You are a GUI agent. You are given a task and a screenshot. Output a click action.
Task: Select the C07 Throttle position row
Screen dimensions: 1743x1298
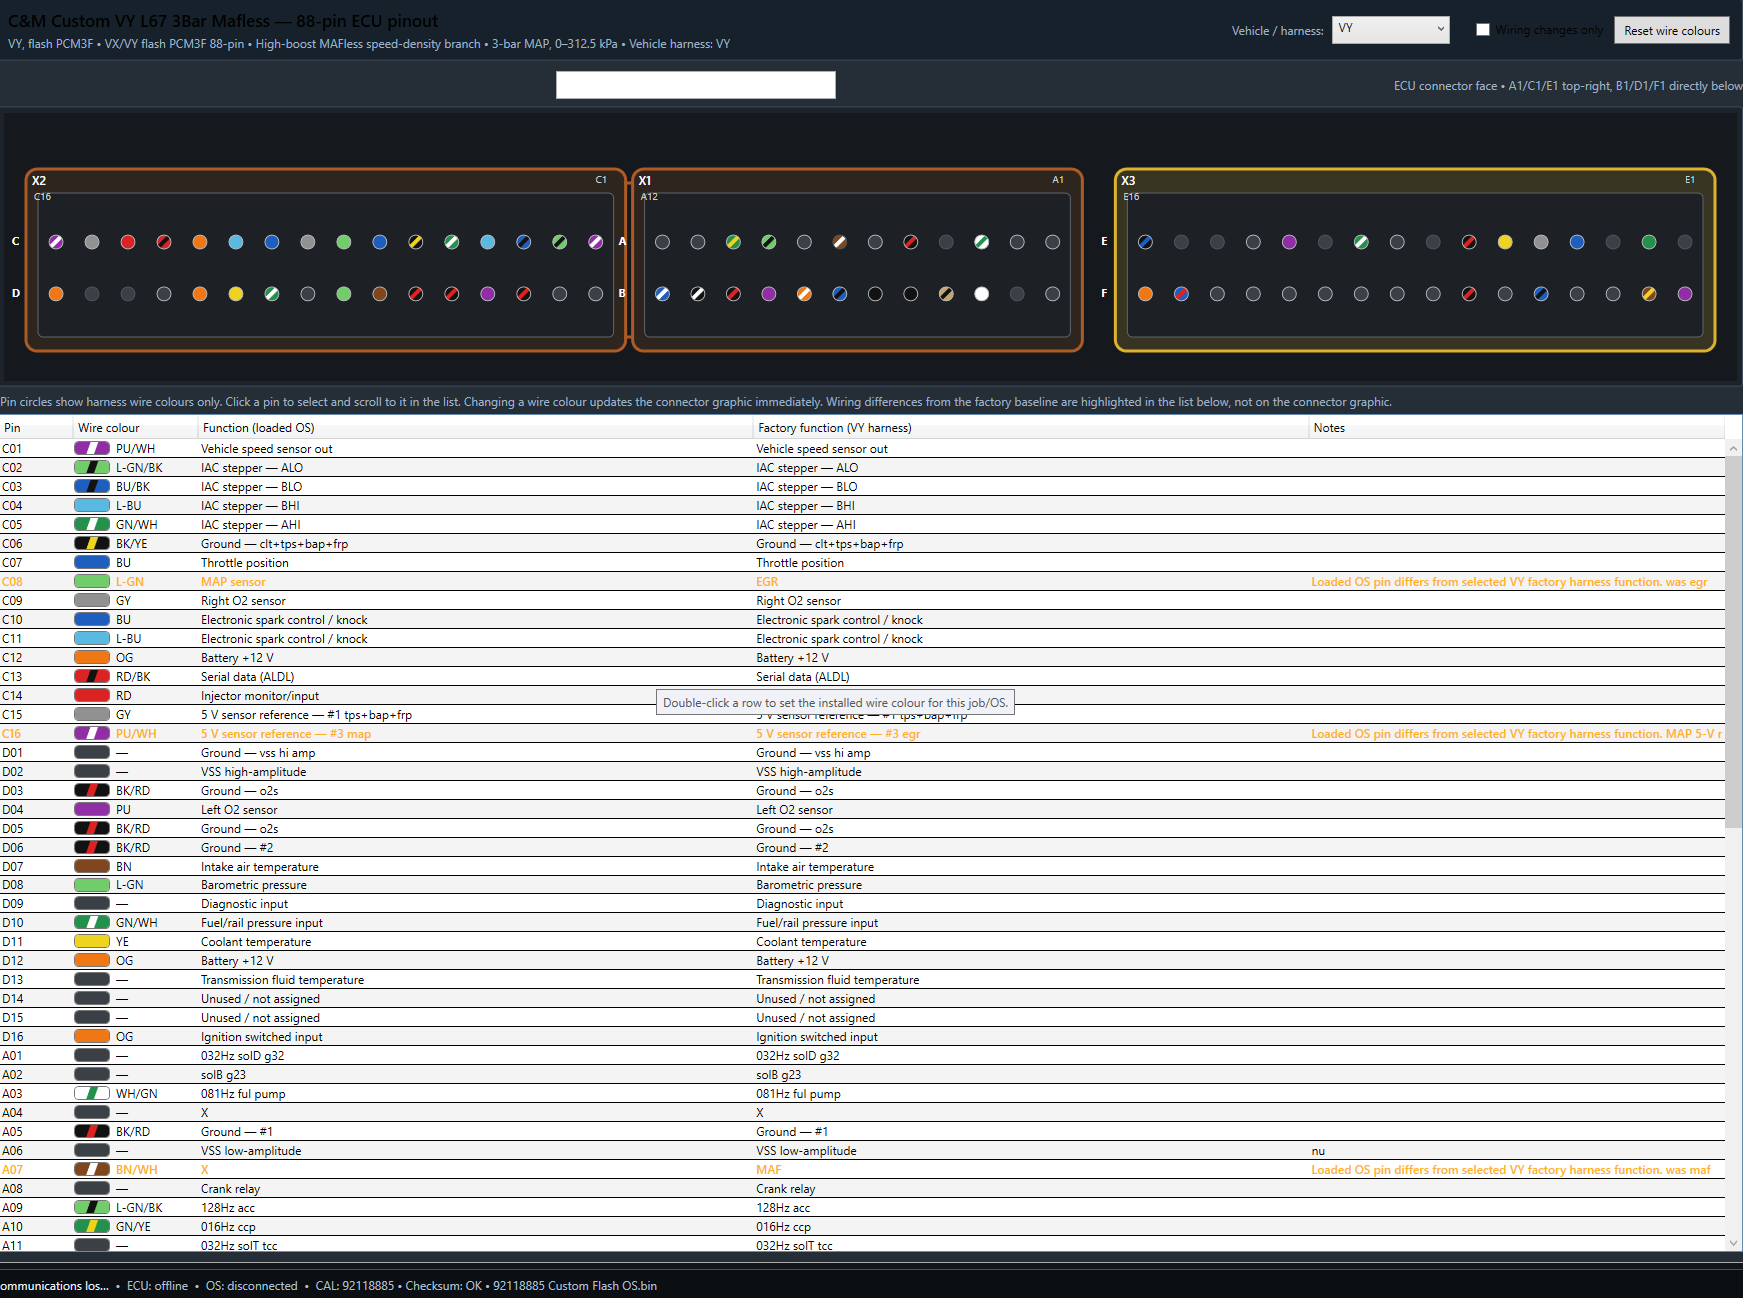[862, 563]
